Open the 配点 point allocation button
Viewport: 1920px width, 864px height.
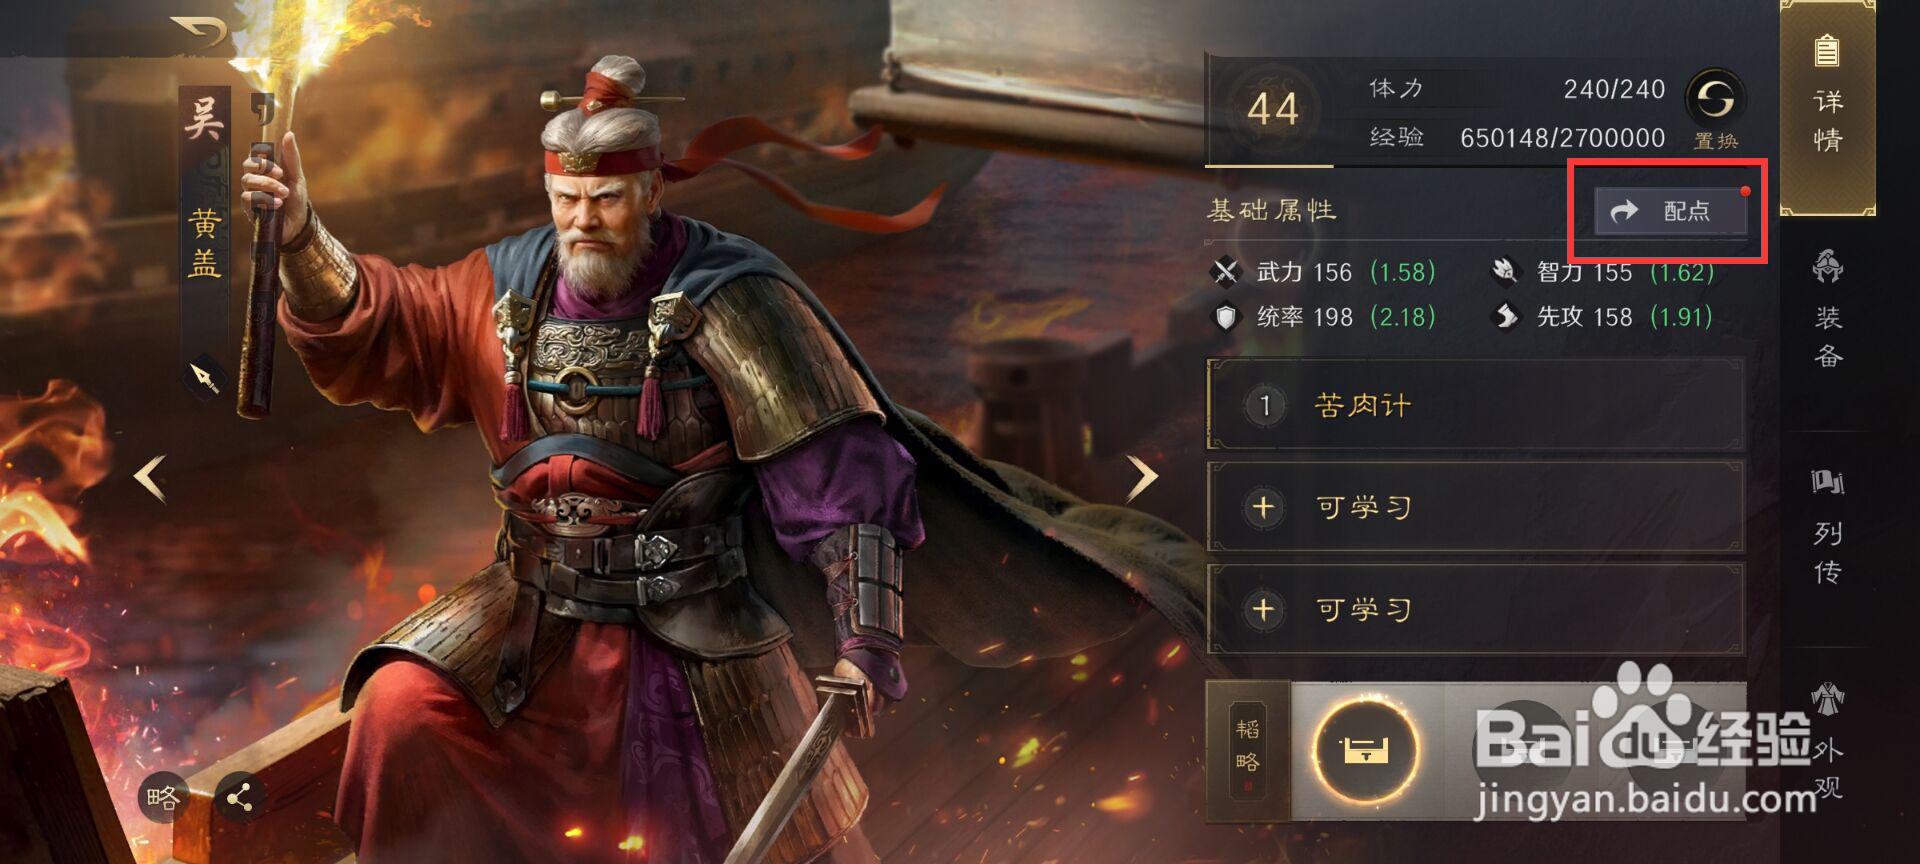(x=1670, y=210)
